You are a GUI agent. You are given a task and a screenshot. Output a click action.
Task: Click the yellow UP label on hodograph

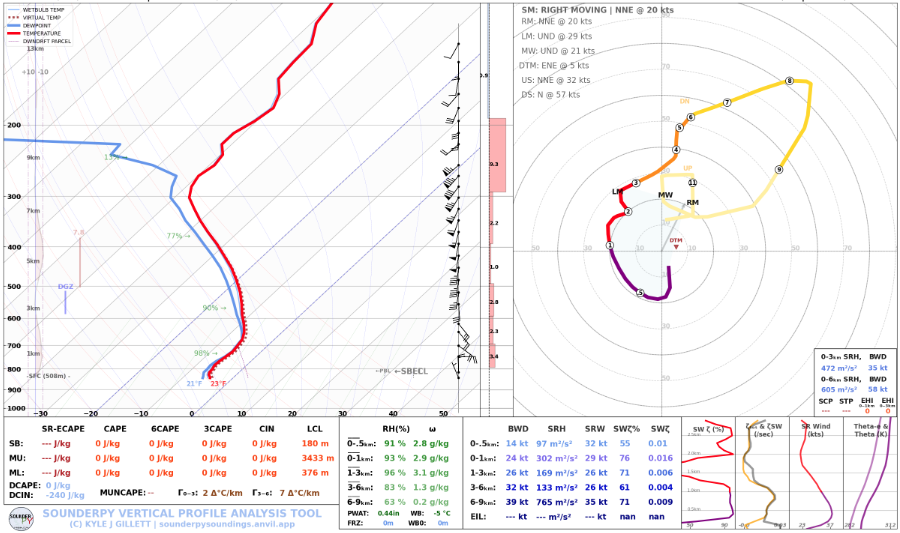click(x=688, y=168)
